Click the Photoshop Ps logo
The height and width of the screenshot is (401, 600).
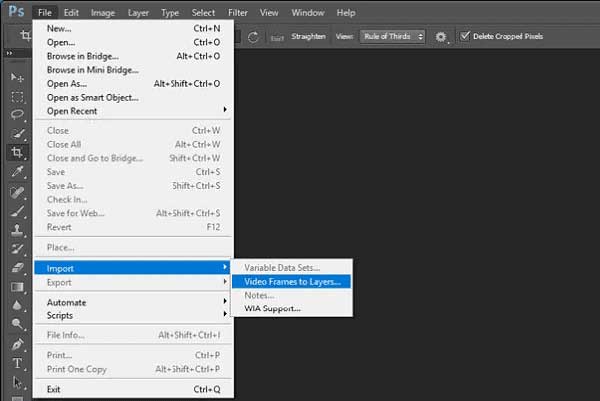(x=16, y=11)
